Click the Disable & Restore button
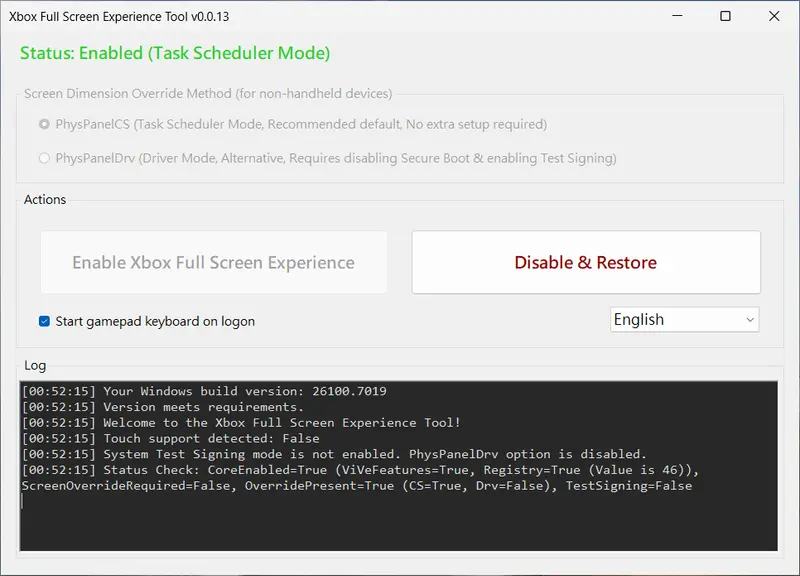Screen dimensions: 800x576 [585, 261]
